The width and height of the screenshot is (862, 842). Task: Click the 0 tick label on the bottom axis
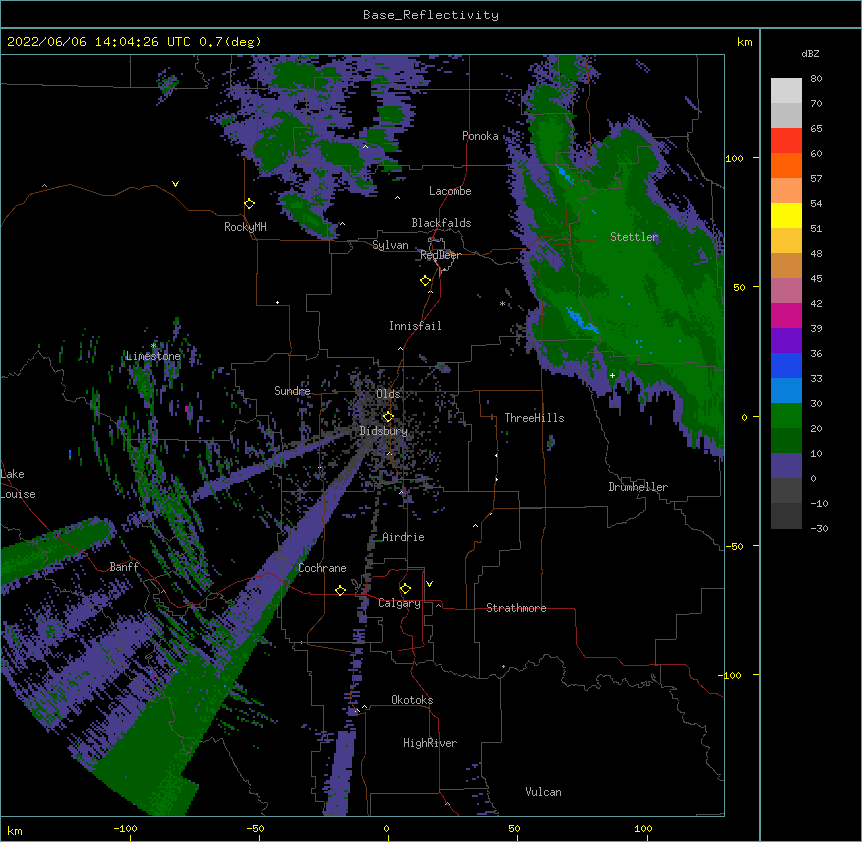click(386, 828)
